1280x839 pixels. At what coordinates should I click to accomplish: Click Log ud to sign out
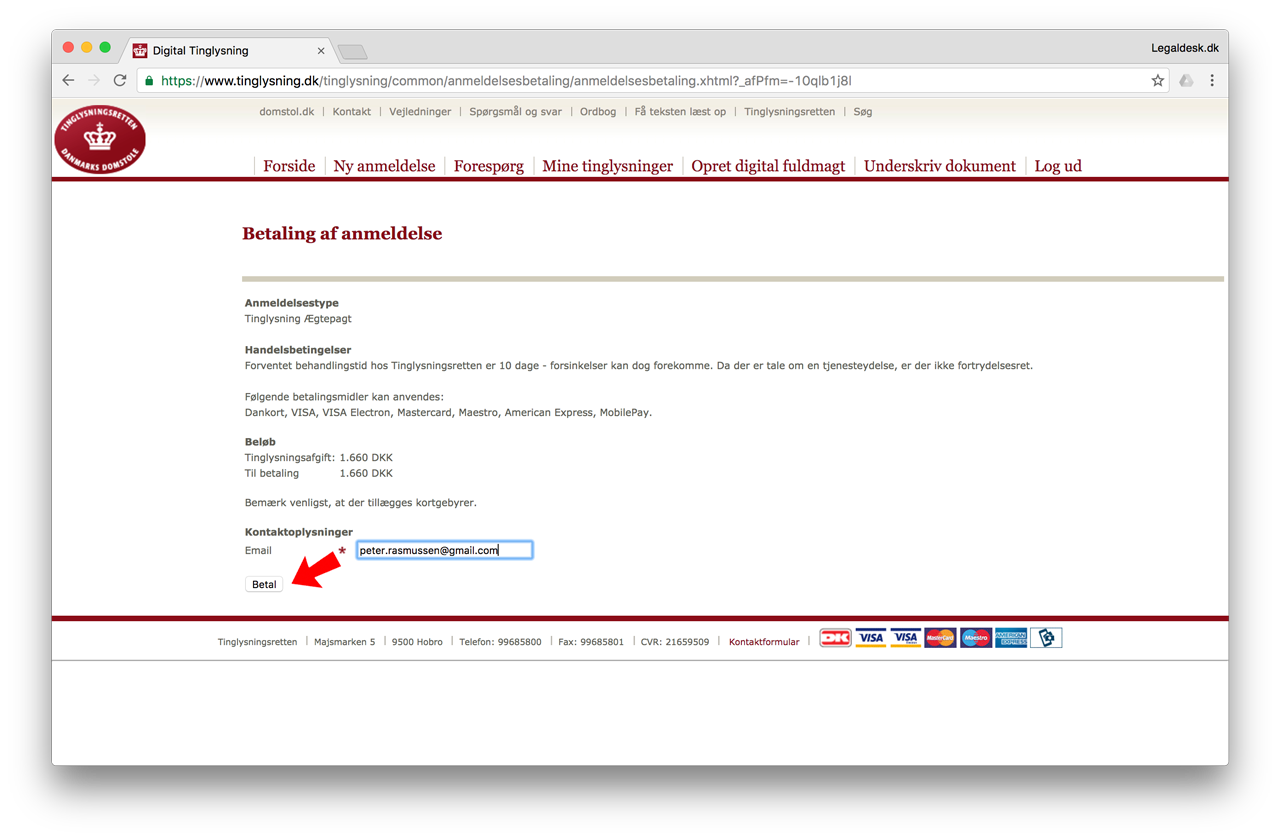coord(1058,166)
